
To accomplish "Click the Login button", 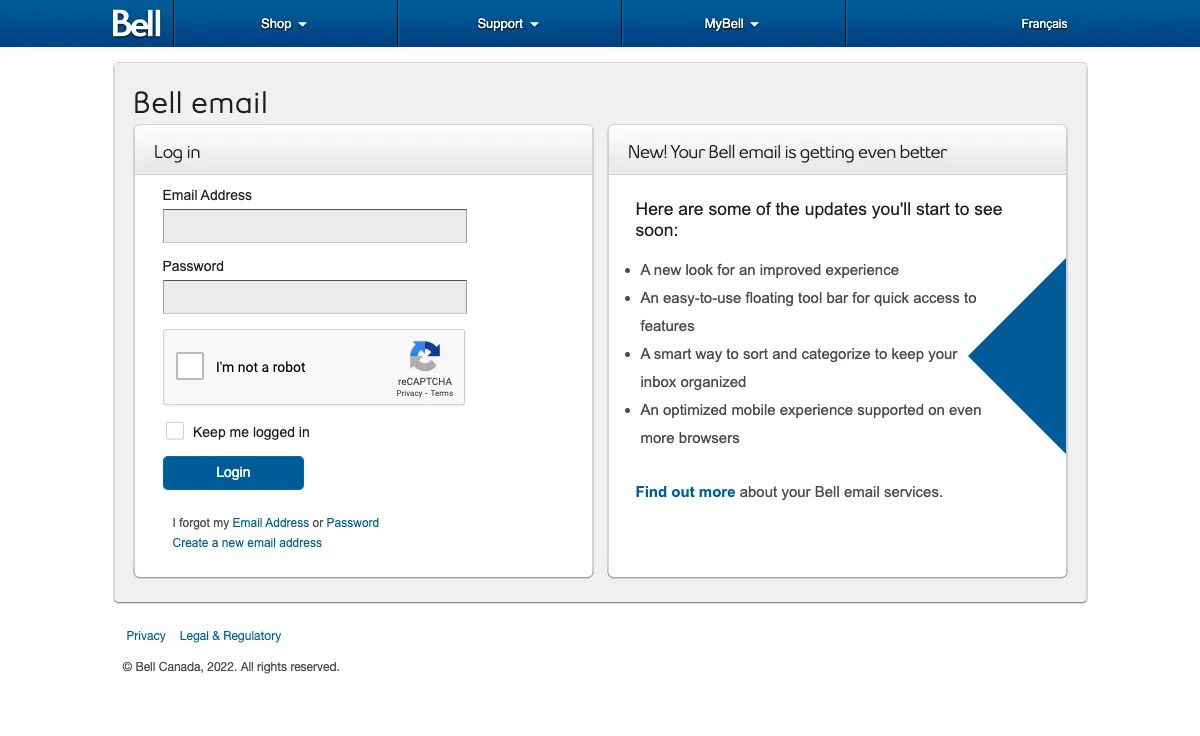I will point(233,473).
